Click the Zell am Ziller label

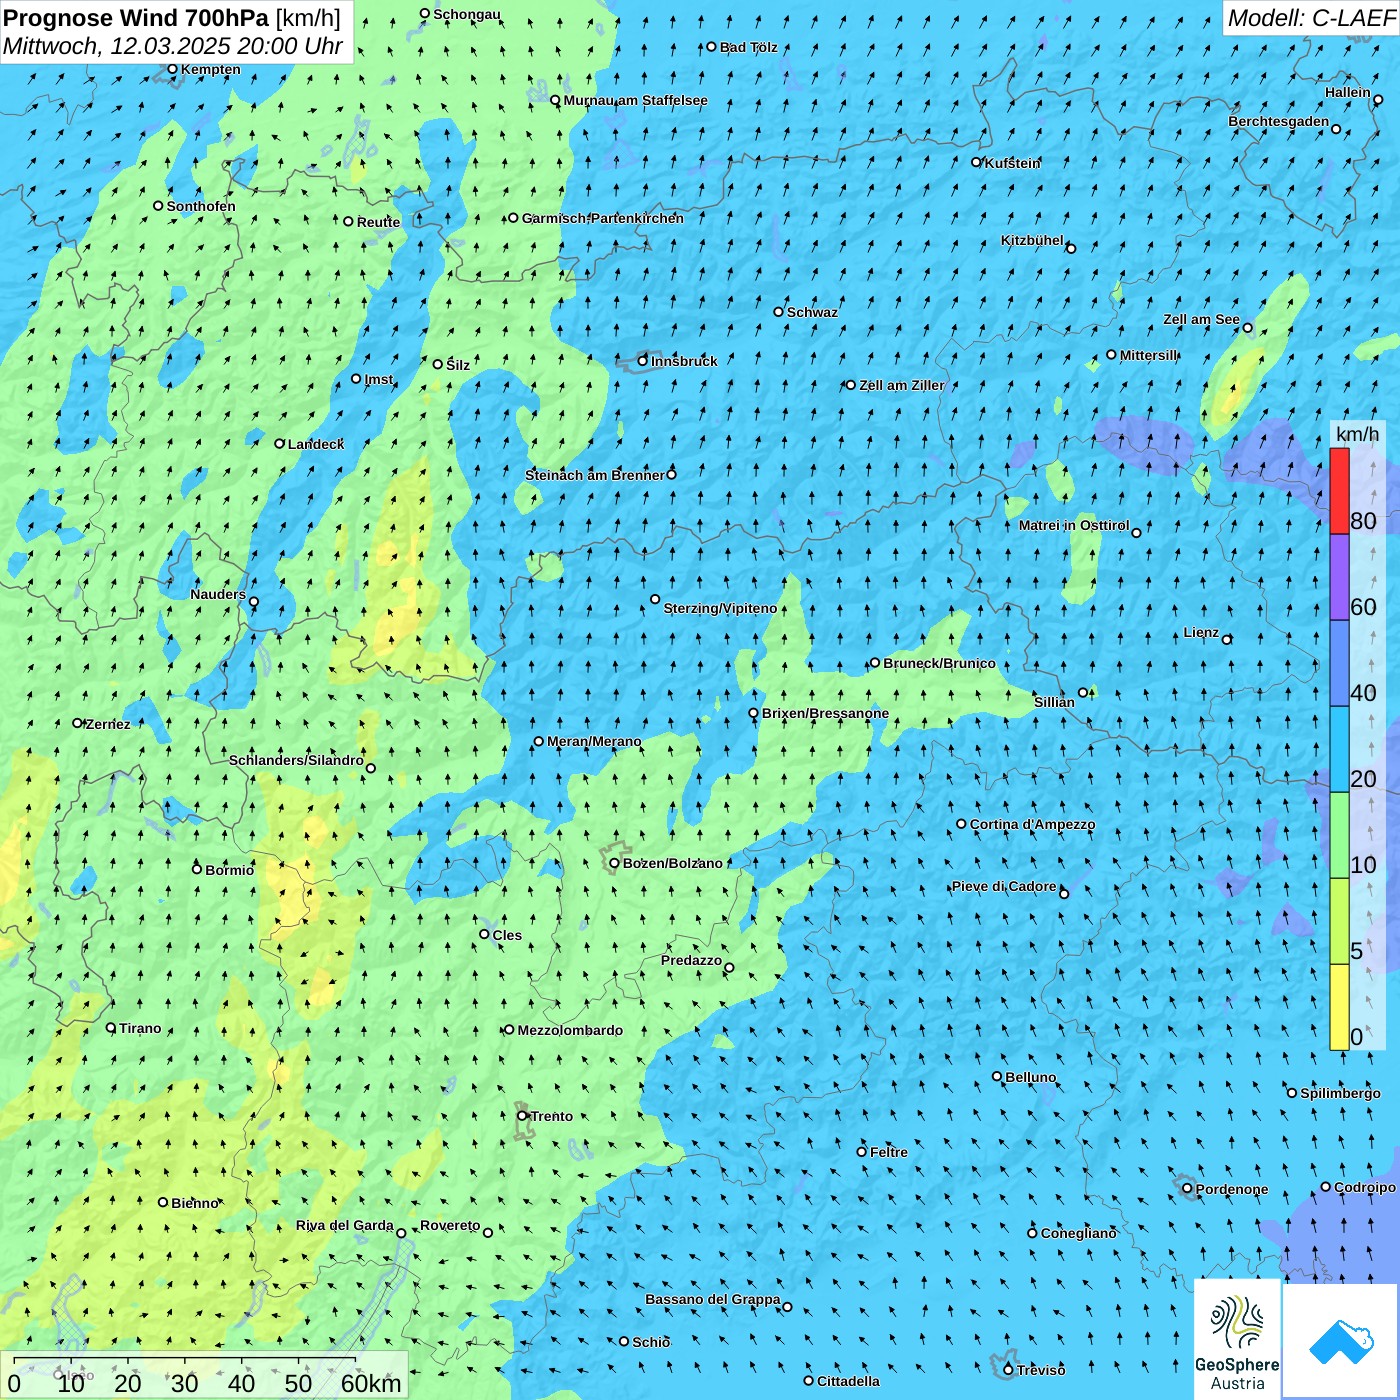point(901,385)
